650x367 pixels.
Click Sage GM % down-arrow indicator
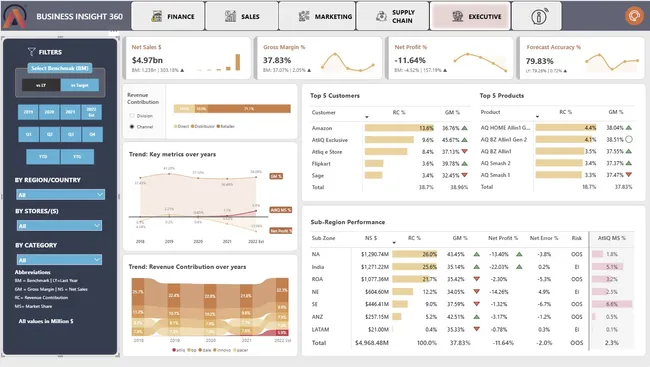click(x=465, y=175)
